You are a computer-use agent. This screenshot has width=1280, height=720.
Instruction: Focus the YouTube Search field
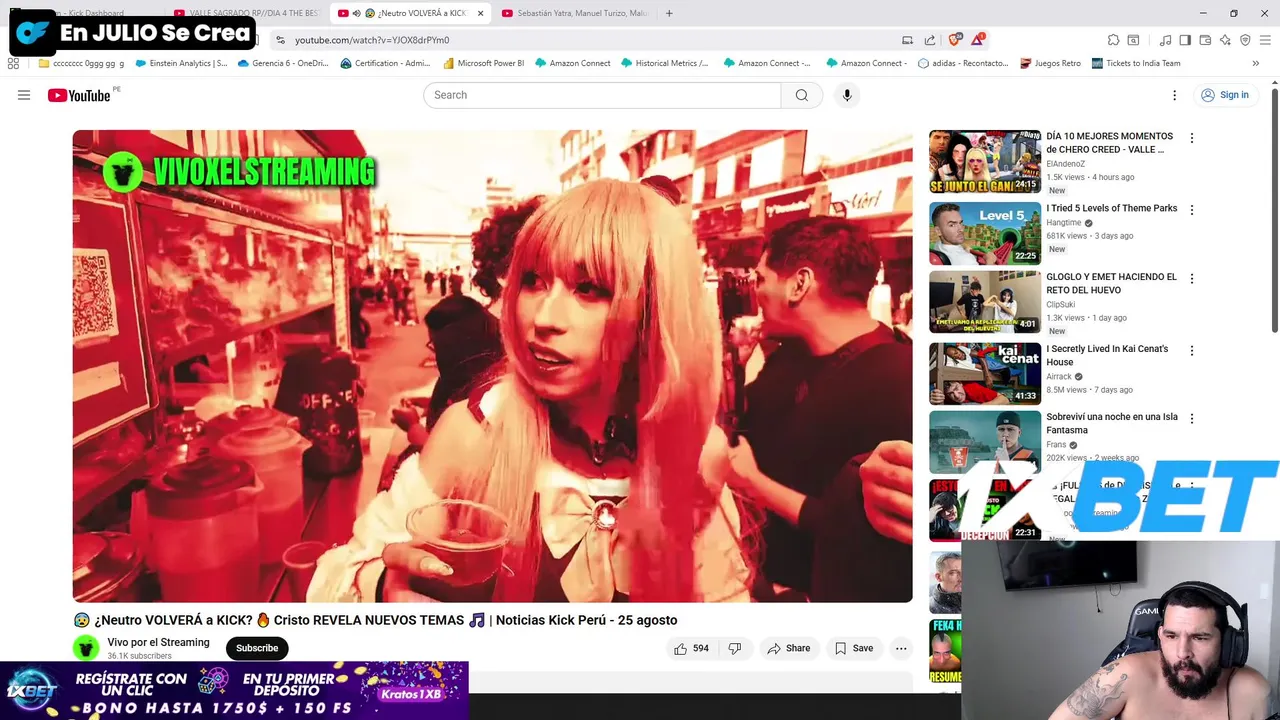pos(602,95)
